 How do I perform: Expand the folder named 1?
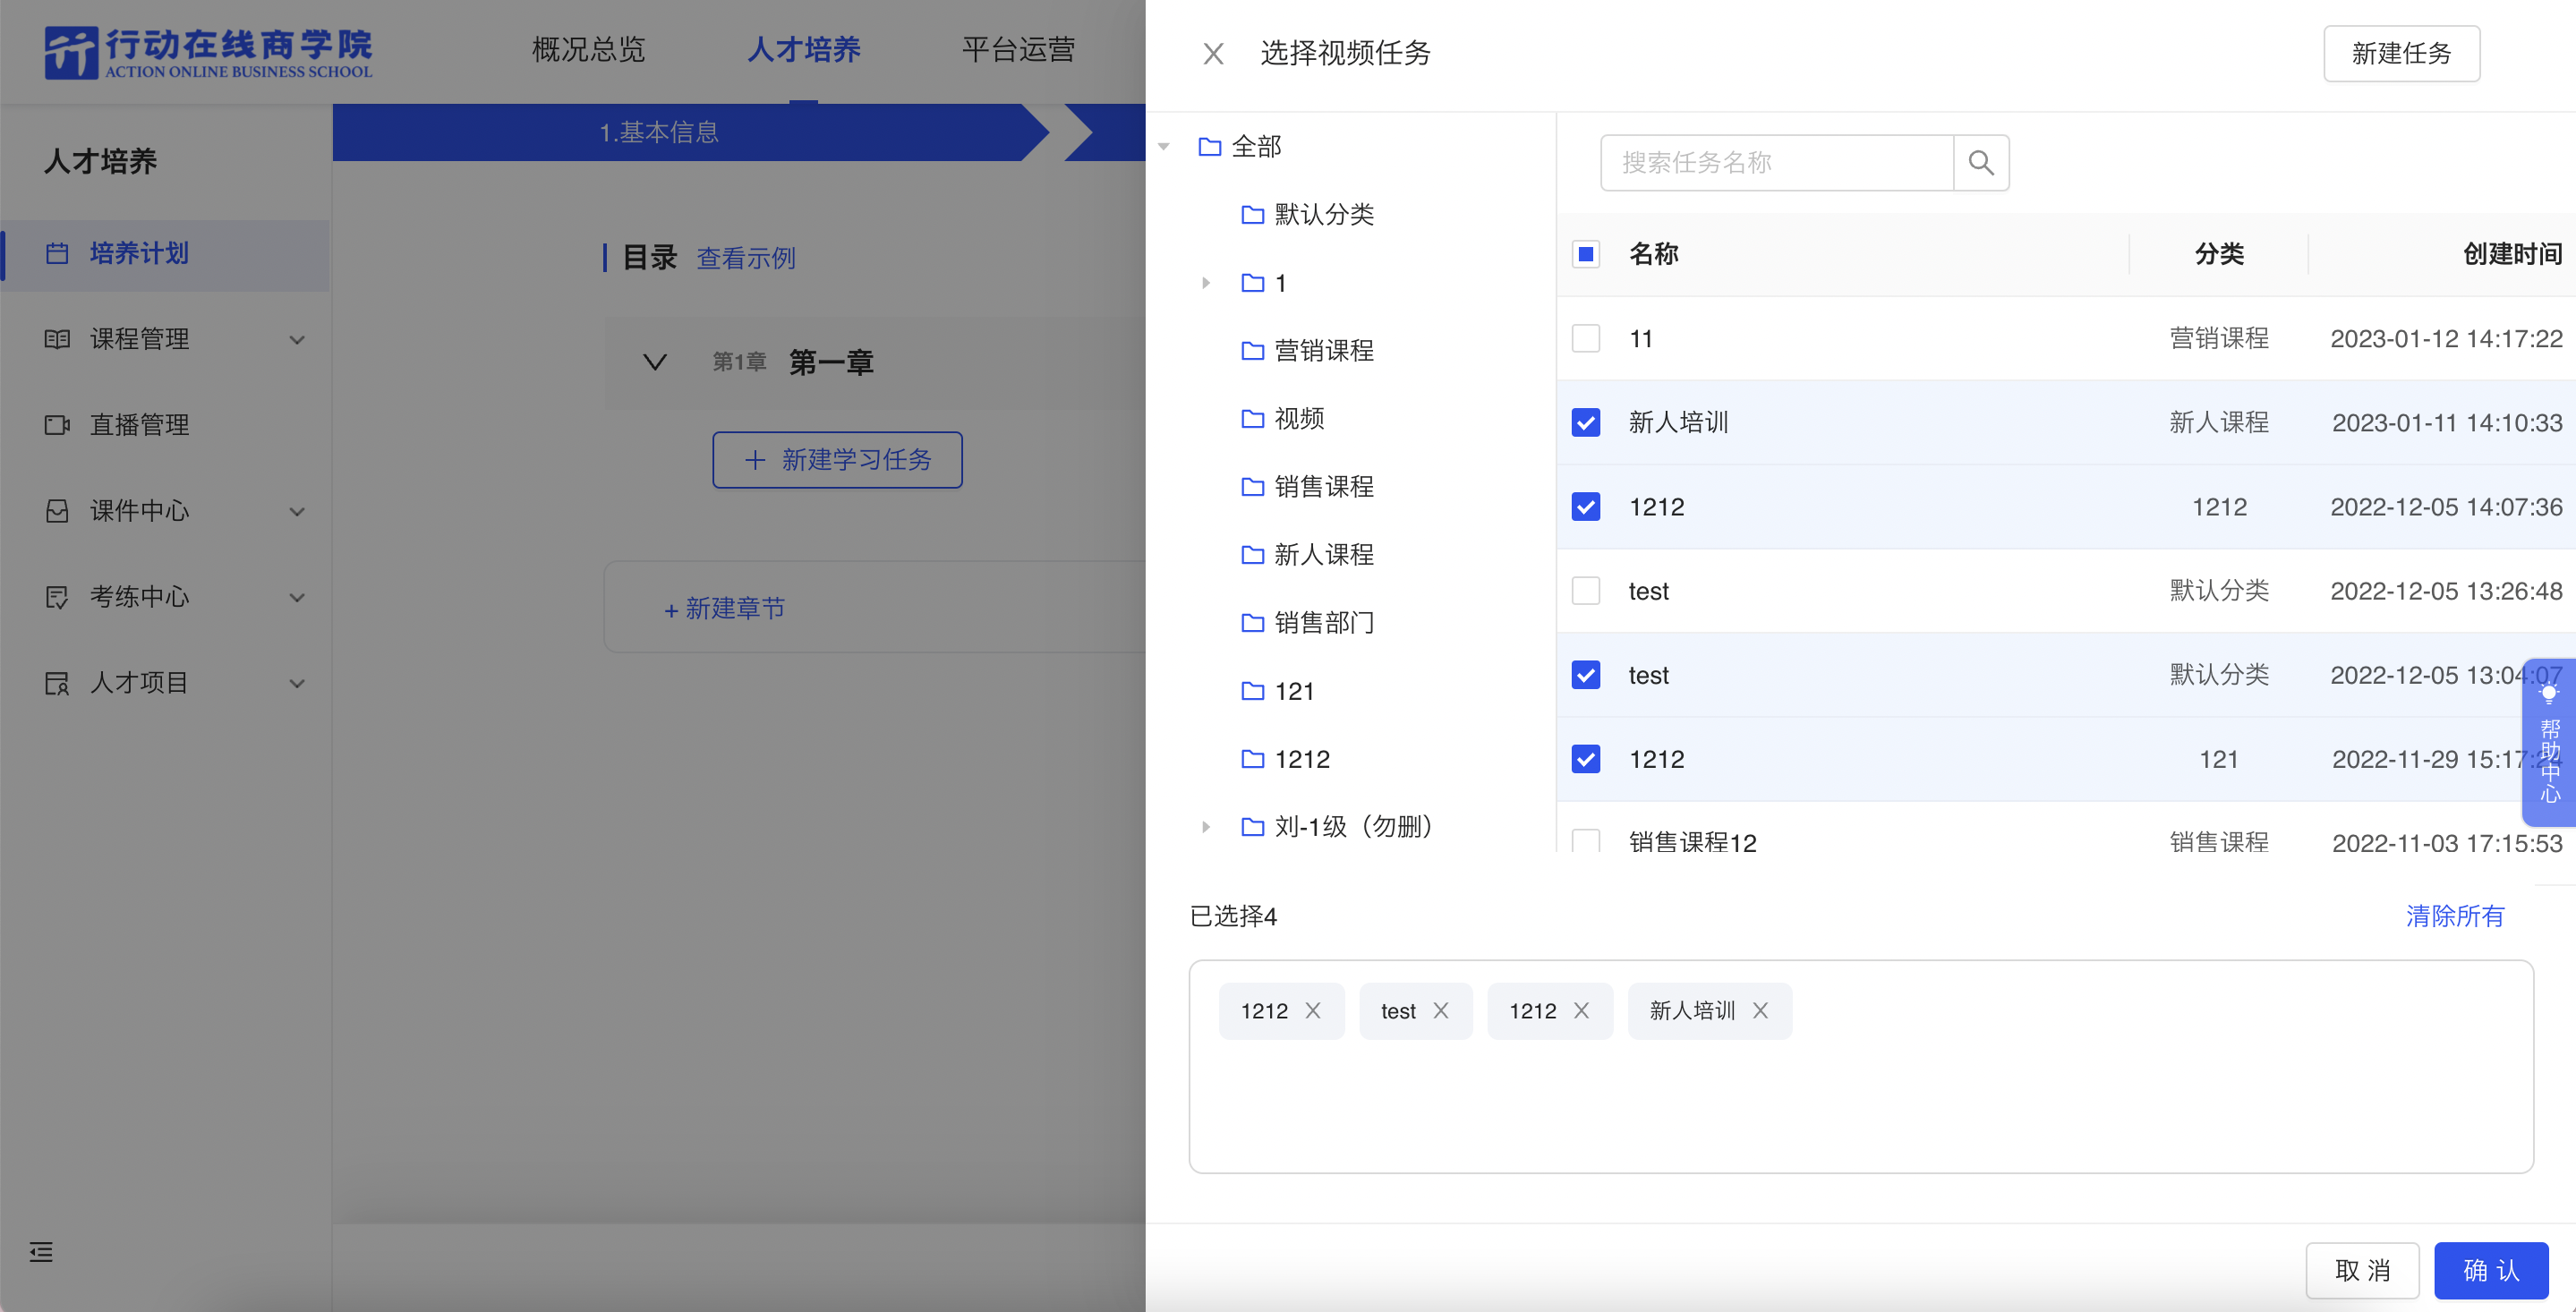(1206, 283)
